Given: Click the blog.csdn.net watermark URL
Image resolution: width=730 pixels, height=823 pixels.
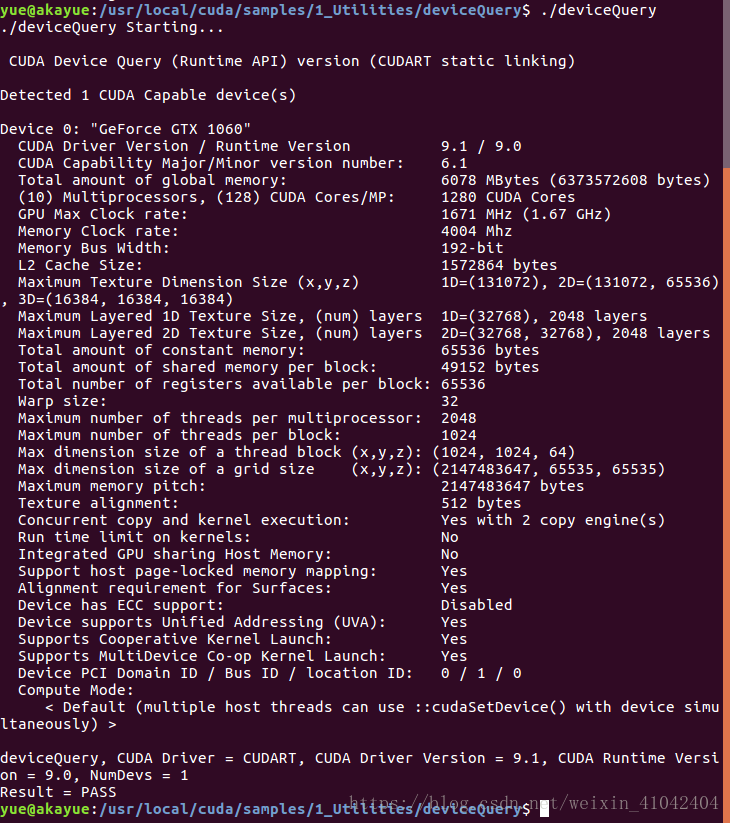Looking at the screenshot, I should coord(534,803).
